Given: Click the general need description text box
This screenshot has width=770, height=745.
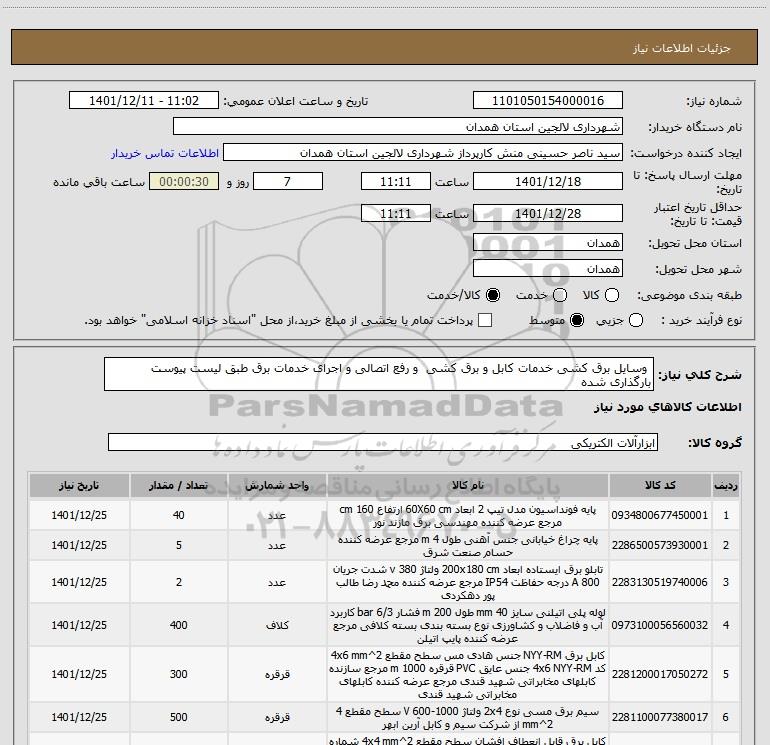Looking at the screenshot, I should coord(379,374).
